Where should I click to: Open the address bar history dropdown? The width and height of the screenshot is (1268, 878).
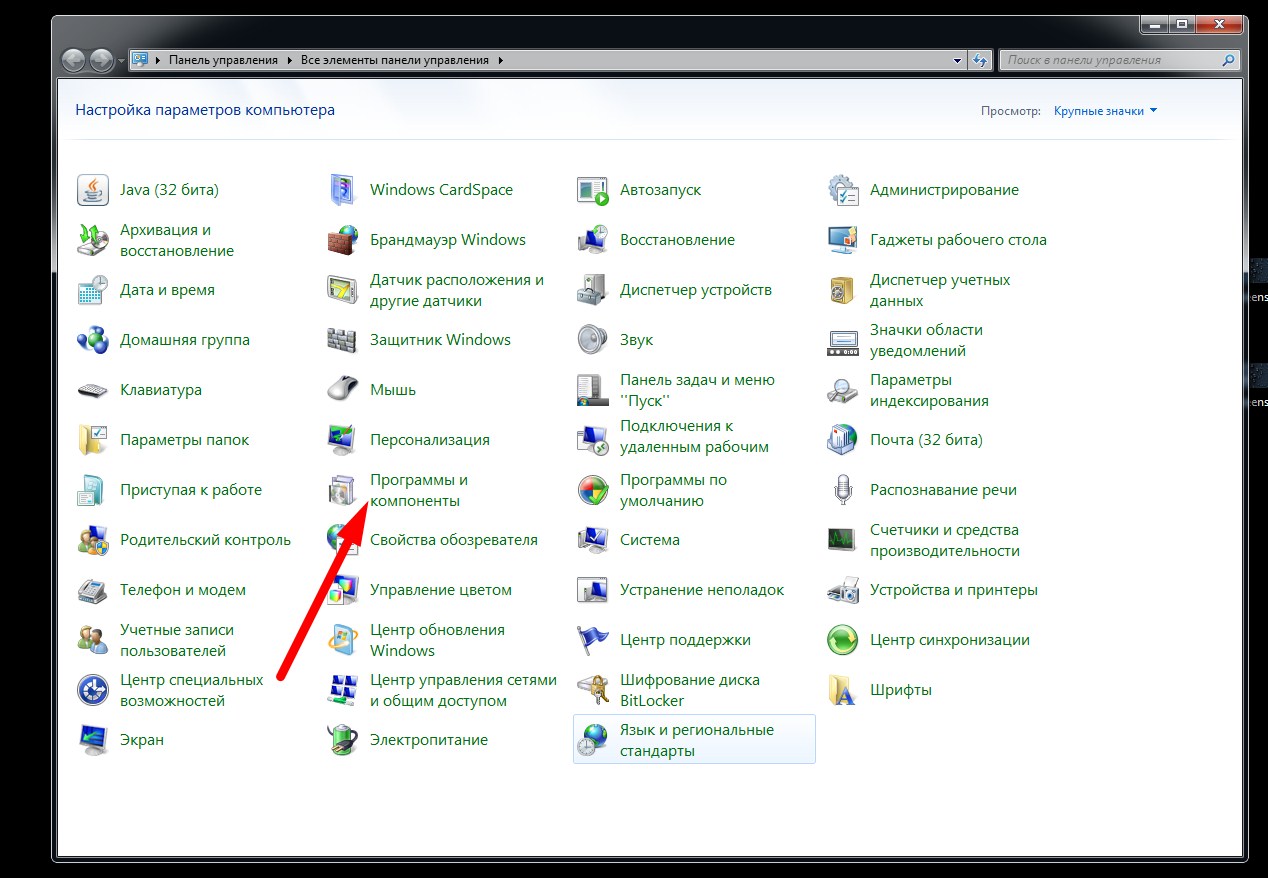[x=957, y=59]
